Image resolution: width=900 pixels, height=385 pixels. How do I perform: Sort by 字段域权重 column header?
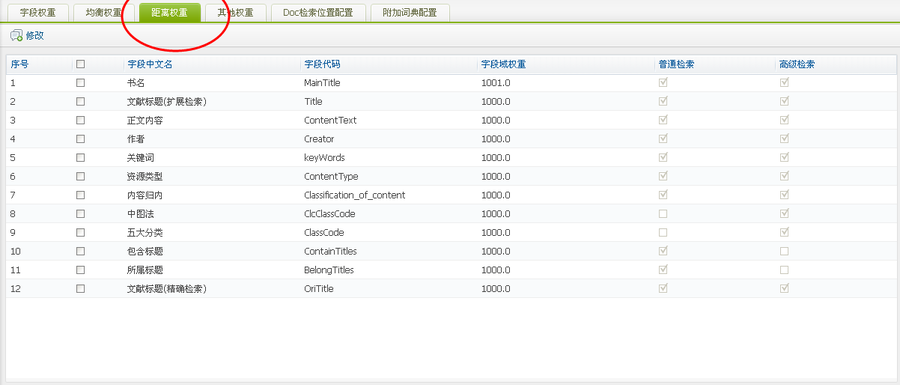503,64
